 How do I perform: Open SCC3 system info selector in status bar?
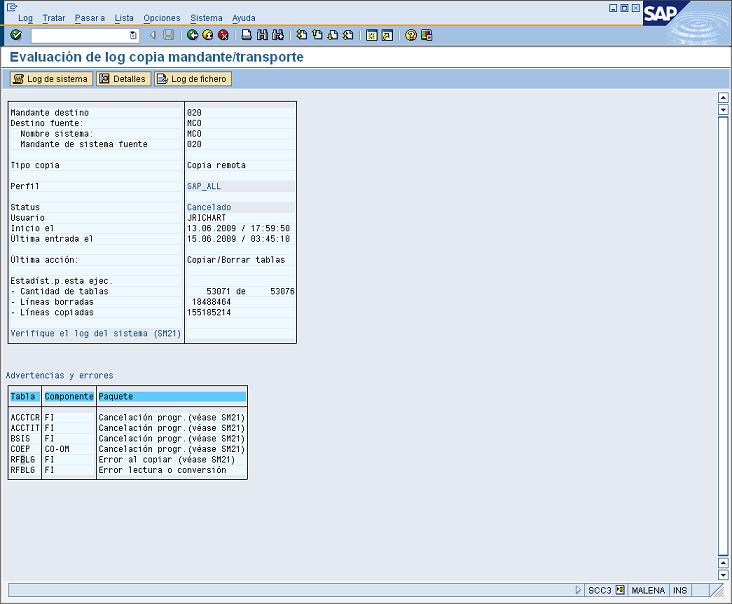(620, 590)
